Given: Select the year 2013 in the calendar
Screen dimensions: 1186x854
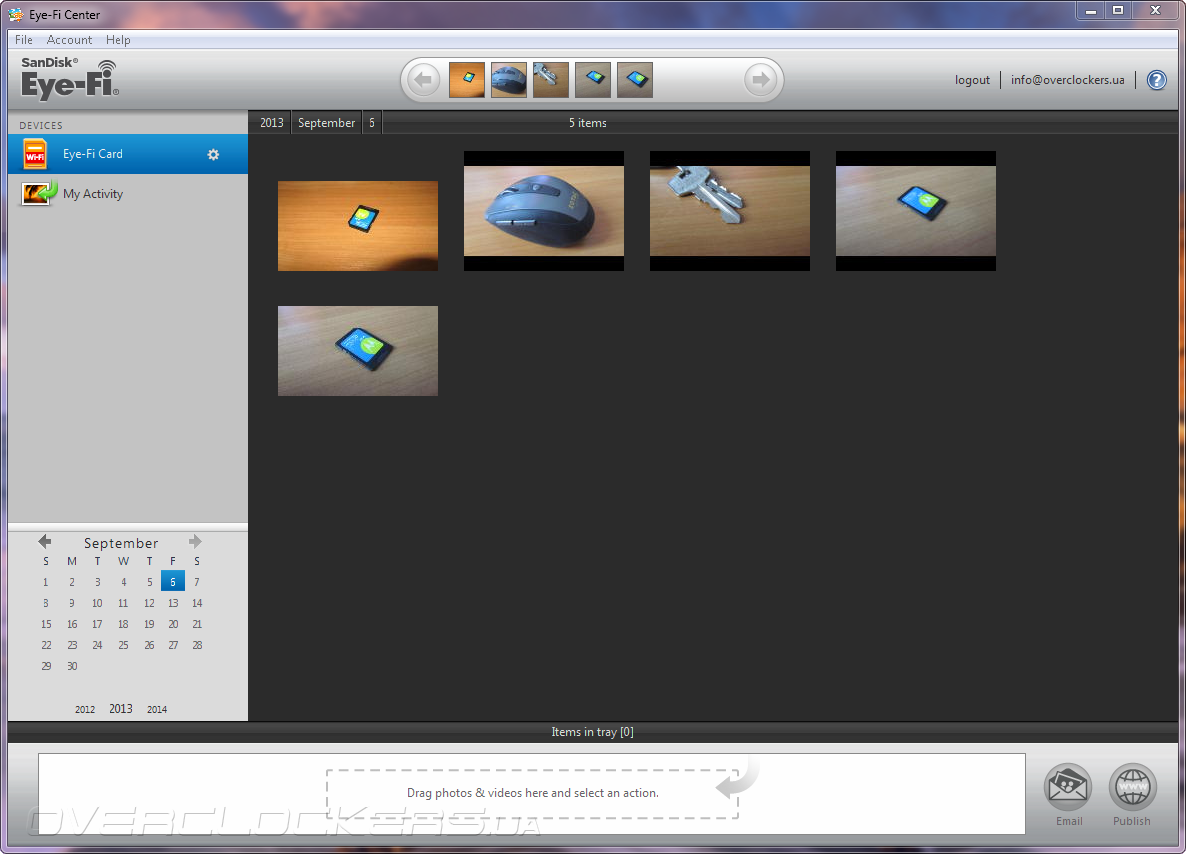Looking at the screenshot, I should [x=120, y=709].
